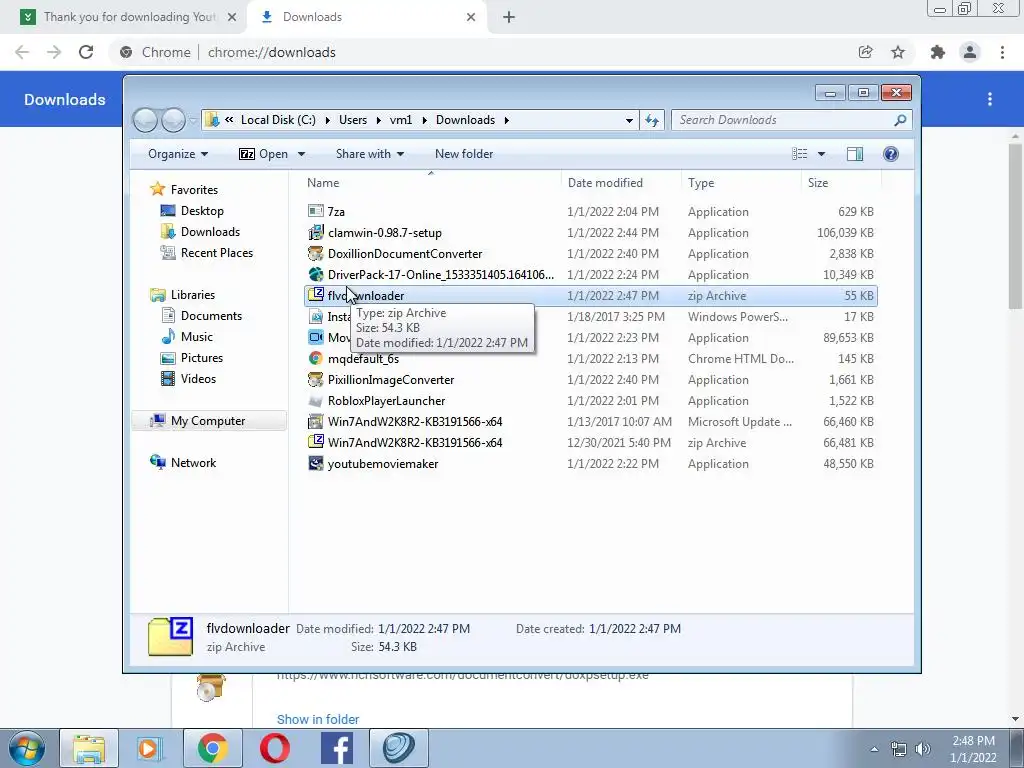Click the search magnifier in Explorer
Viewport: 1024px width, 768px height.
[900, 120]
